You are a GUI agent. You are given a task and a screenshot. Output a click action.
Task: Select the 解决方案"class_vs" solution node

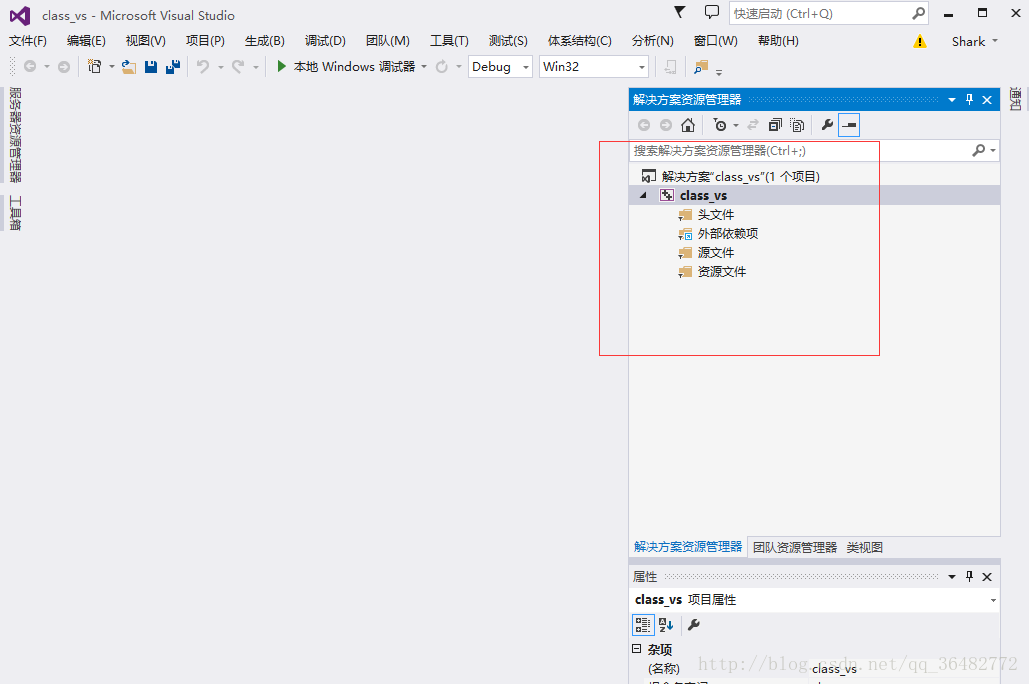[x=740, y=176]
